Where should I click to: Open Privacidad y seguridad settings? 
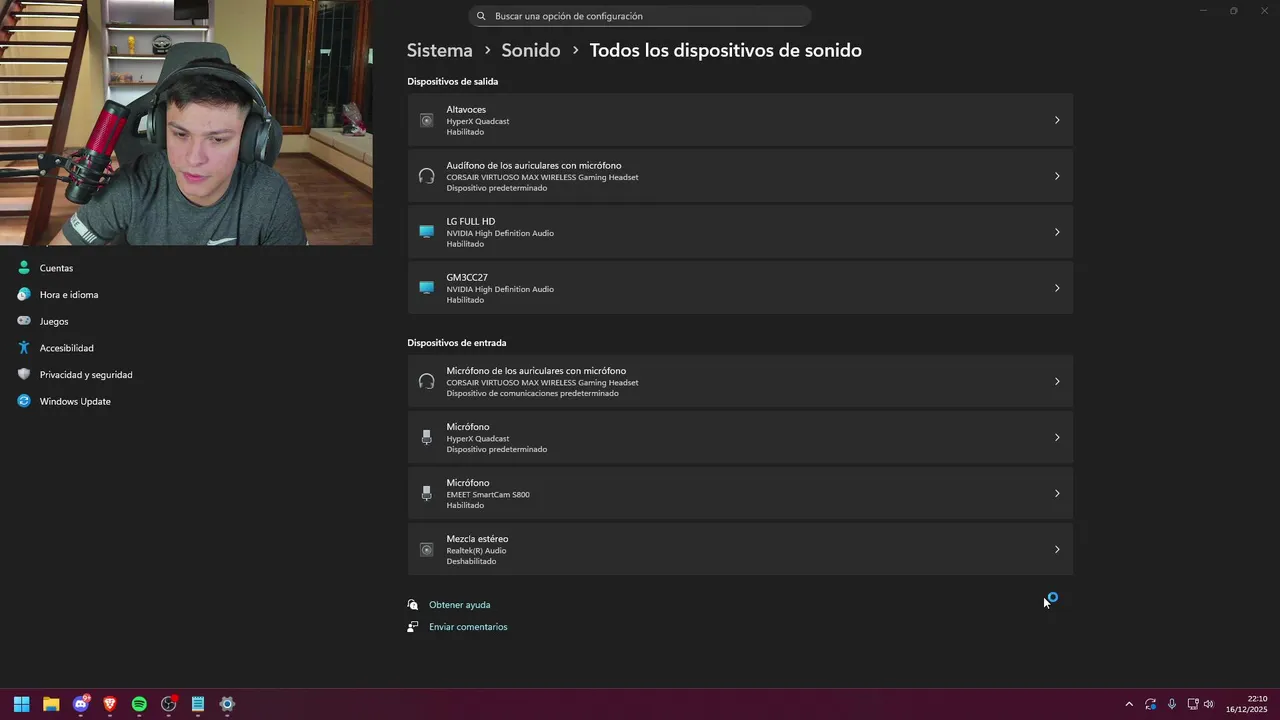point(86,375)
